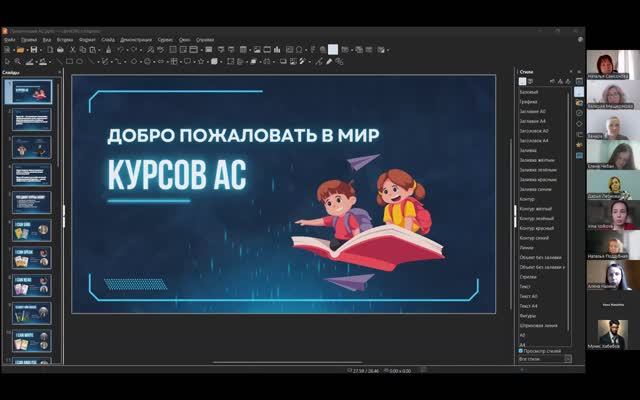The image size is (640, 400).
Task: Toggle the Master Slide view icon
Action: (209, 50)
